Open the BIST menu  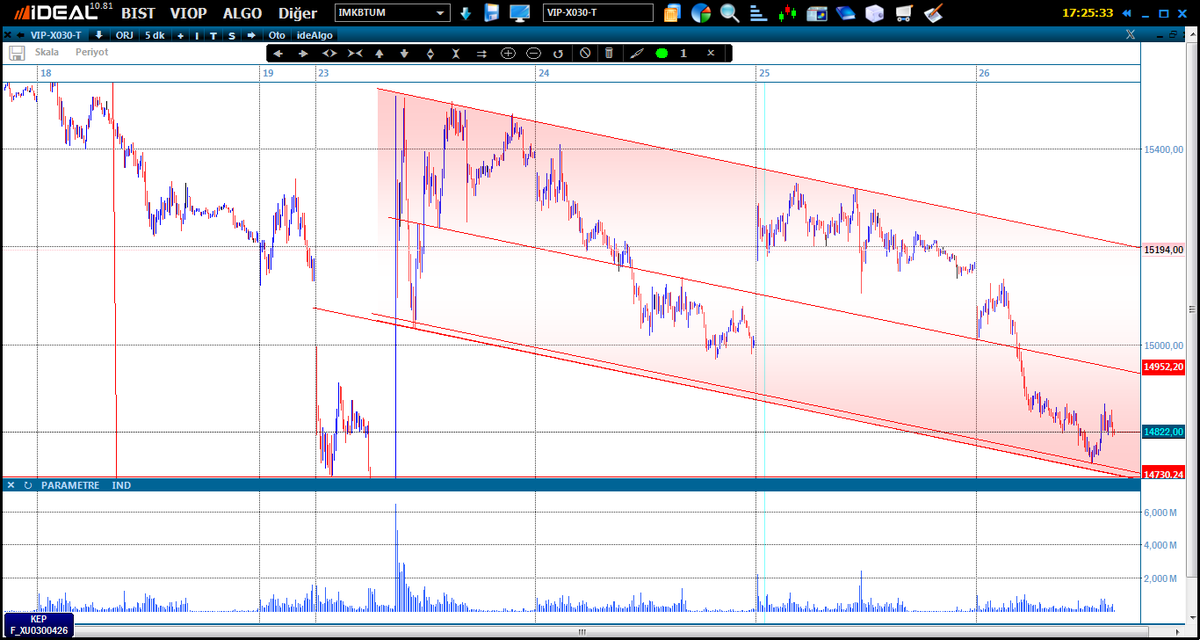138,13
